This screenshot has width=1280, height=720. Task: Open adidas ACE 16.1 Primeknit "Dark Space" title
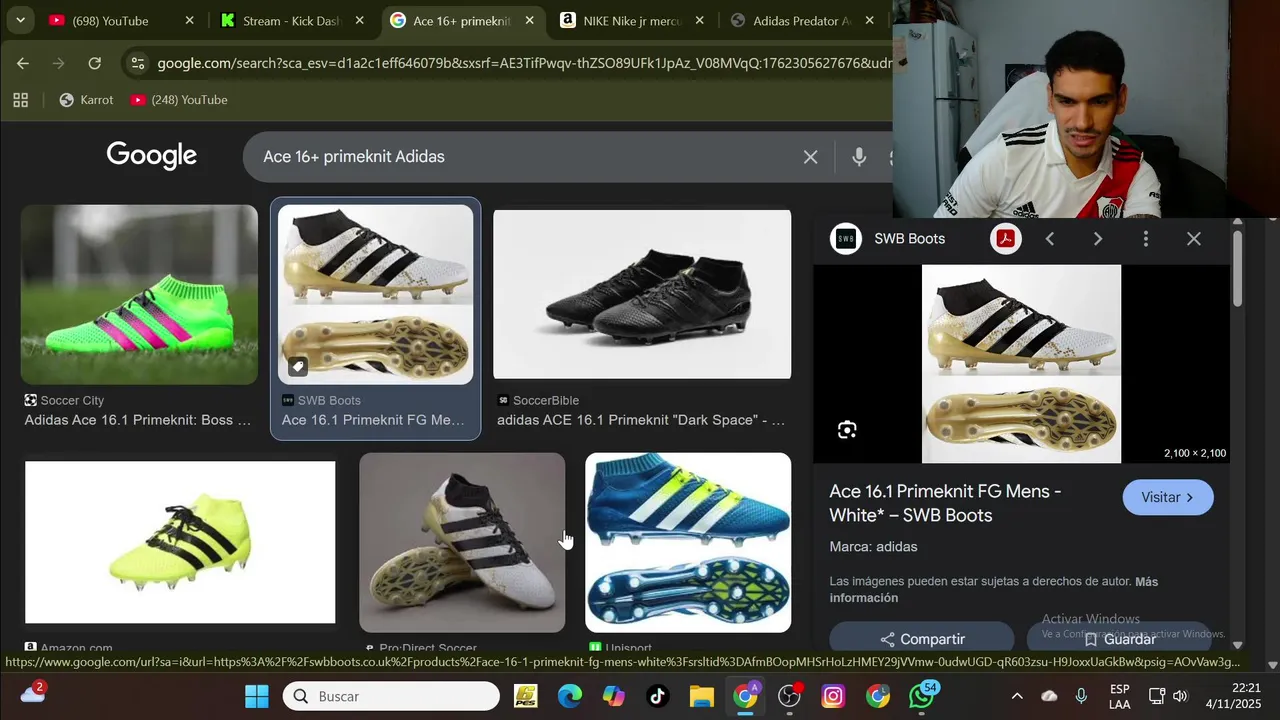pyautogui.click(x=641, y=420)
